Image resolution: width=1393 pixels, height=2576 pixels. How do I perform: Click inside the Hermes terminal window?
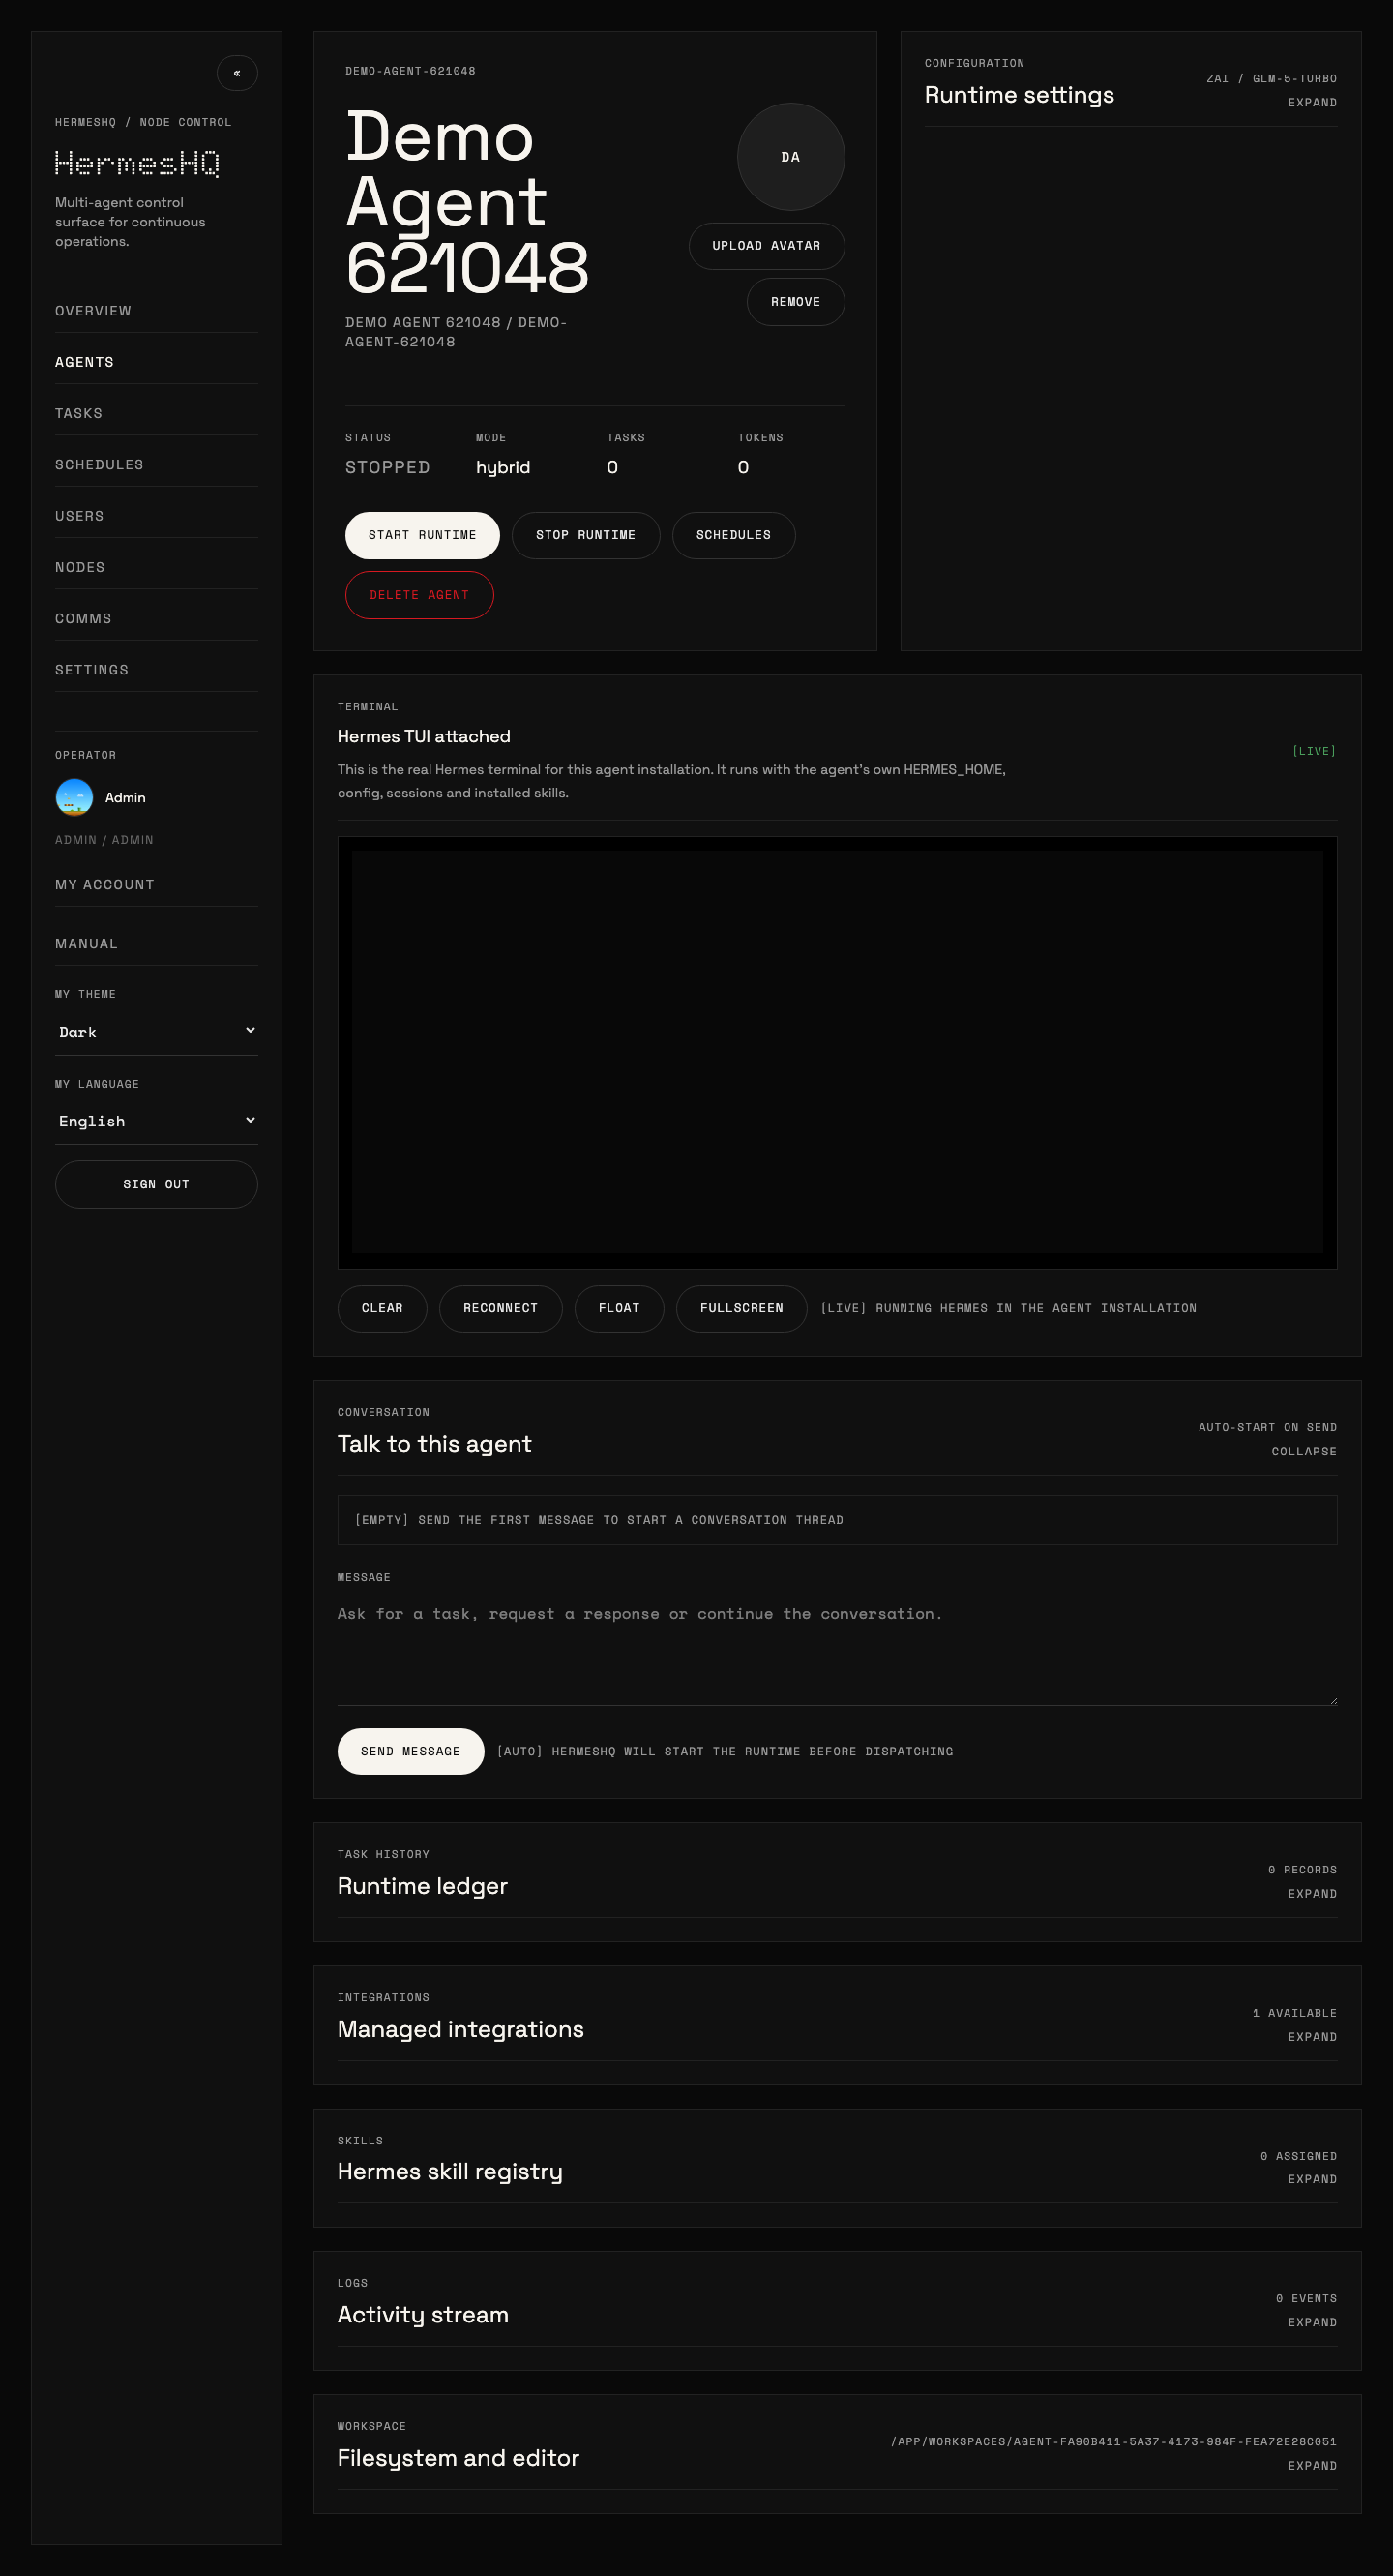point(836,1052)
